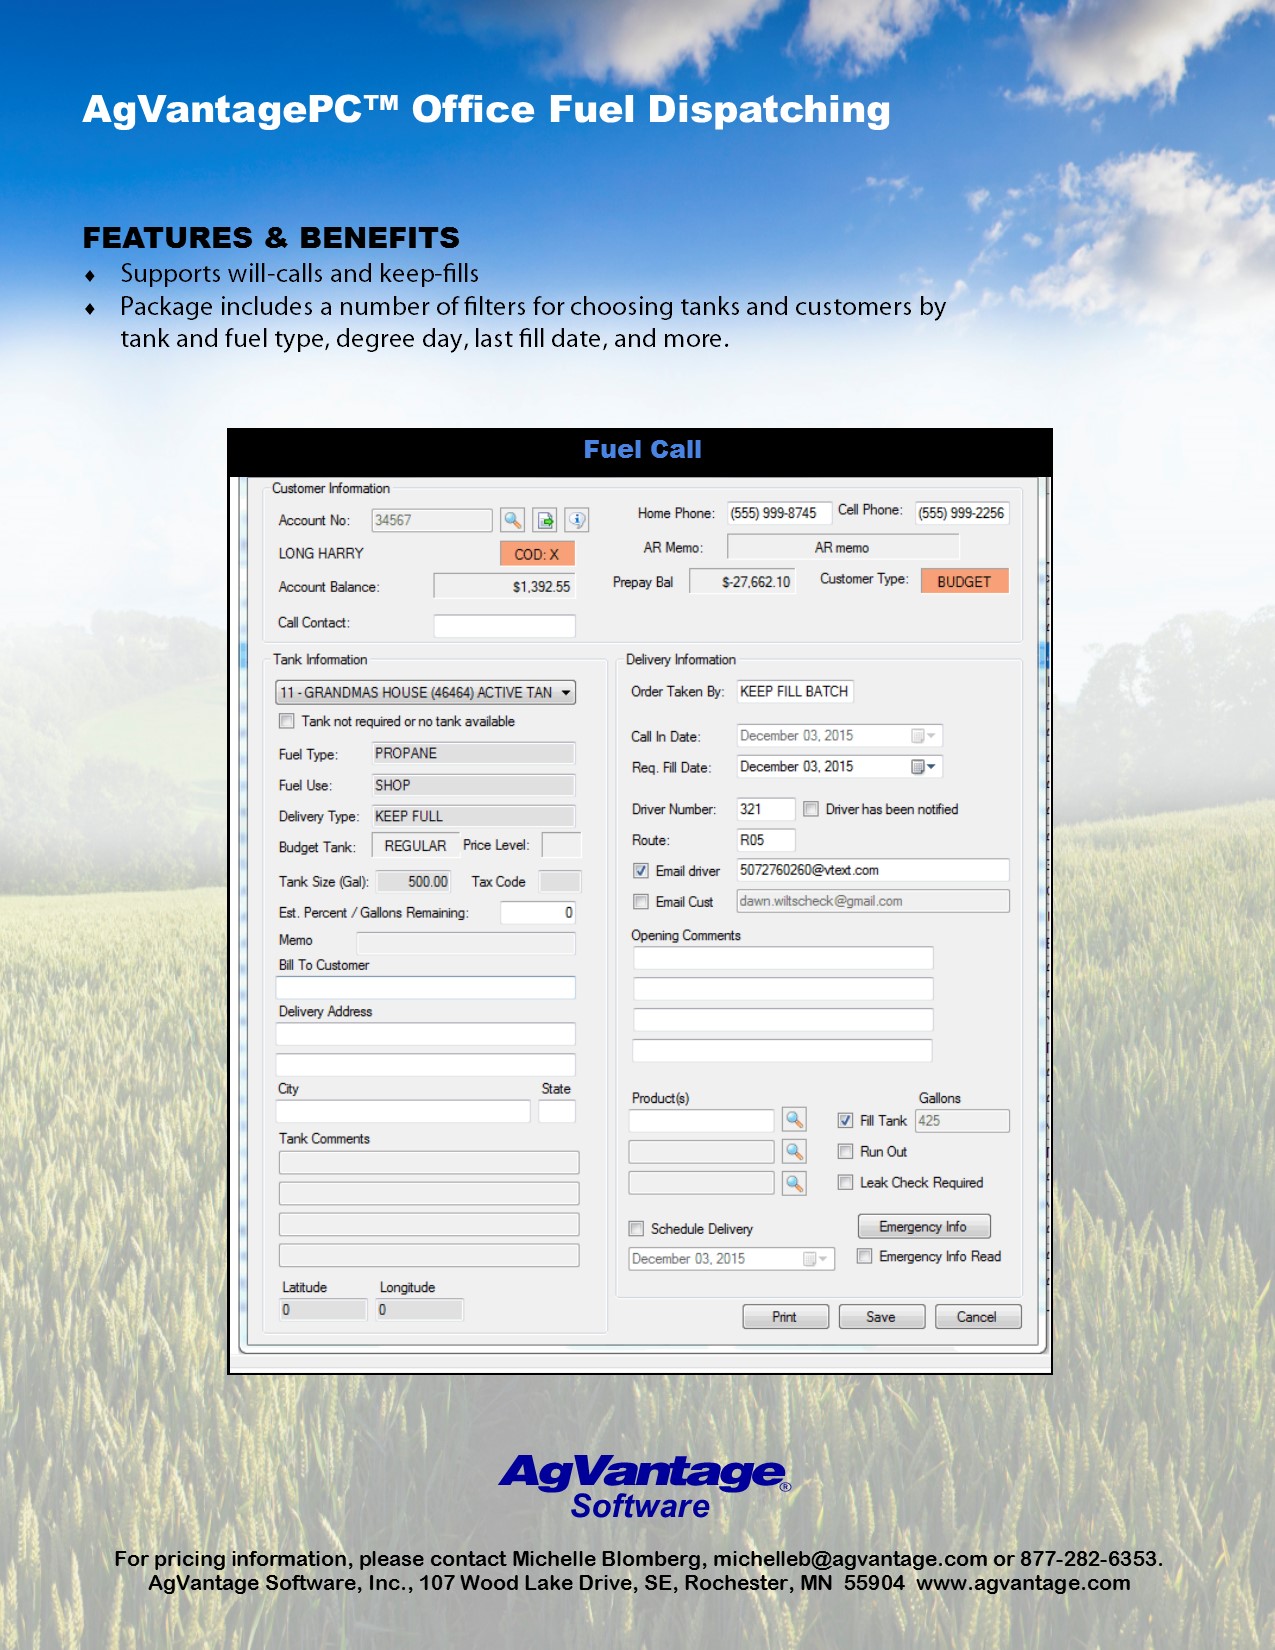Open the Req. Fill Date calendar dropdown
Viewport: 1275px width, 1650px height.
(924, 767)
